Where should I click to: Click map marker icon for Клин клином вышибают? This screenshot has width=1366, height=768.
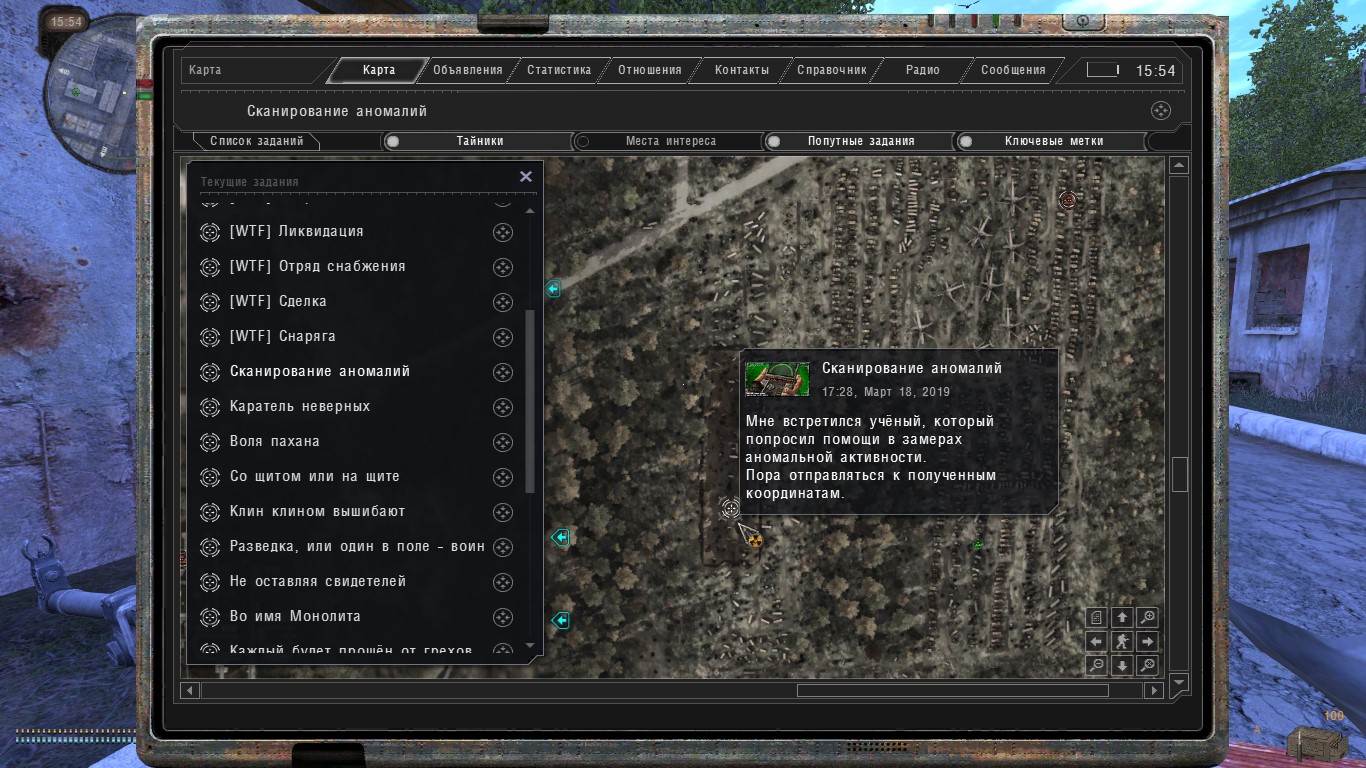(503, 512)
